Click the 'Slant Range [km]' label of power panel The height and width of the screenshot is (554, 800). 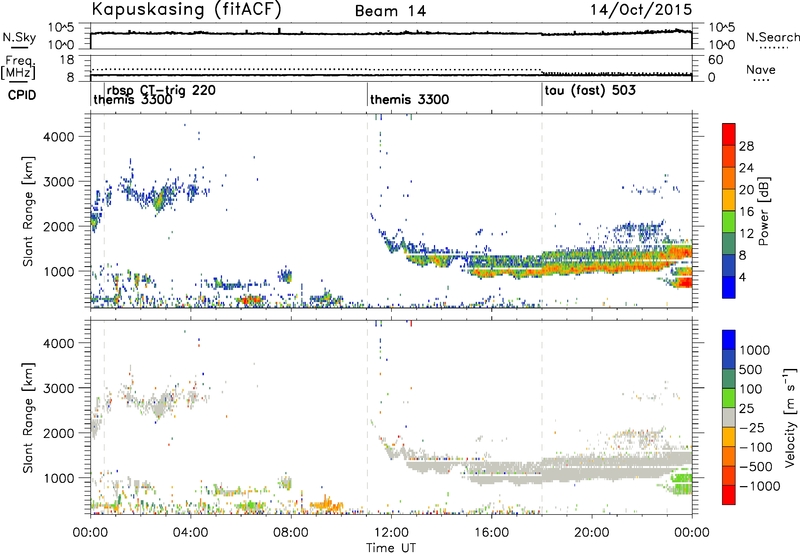click(28, 211)
